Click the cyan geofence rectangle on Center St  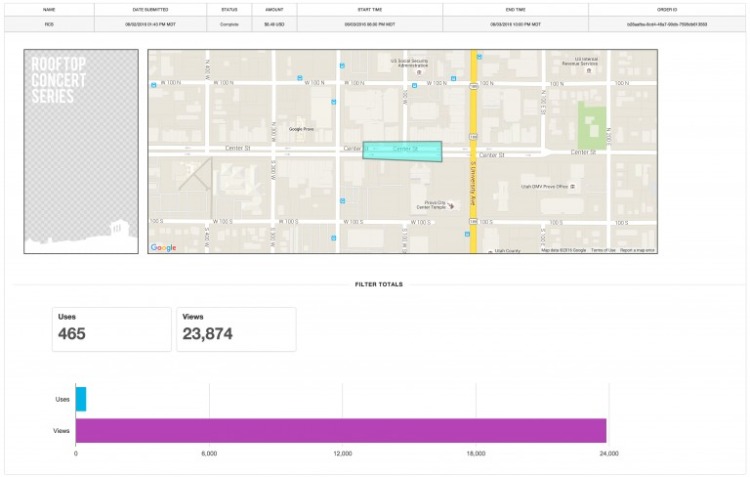(402, 151)
